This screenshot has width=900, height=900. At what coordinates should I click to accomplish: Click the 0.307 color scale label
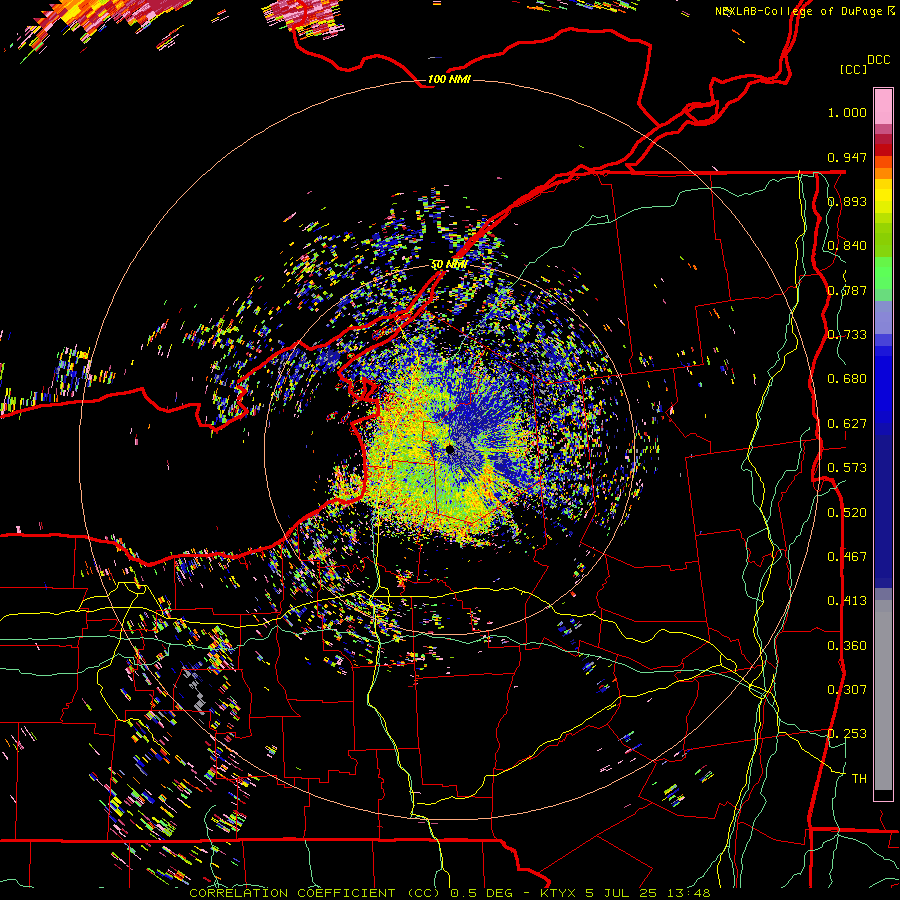click(x=847, y=690)
